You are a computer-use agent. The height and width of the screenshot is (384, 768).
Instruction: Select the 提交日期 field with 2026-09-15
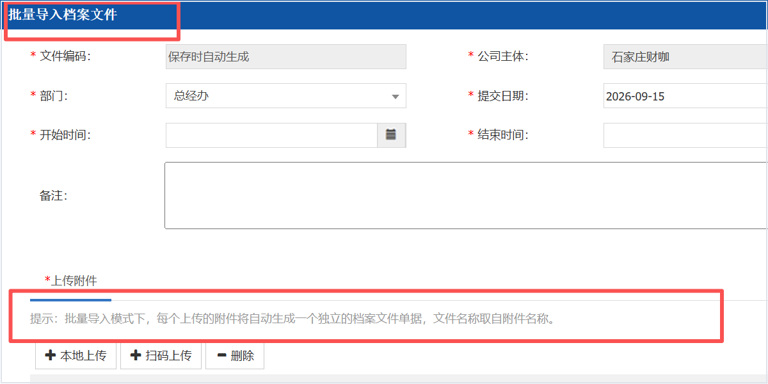(x=686, y=96)
